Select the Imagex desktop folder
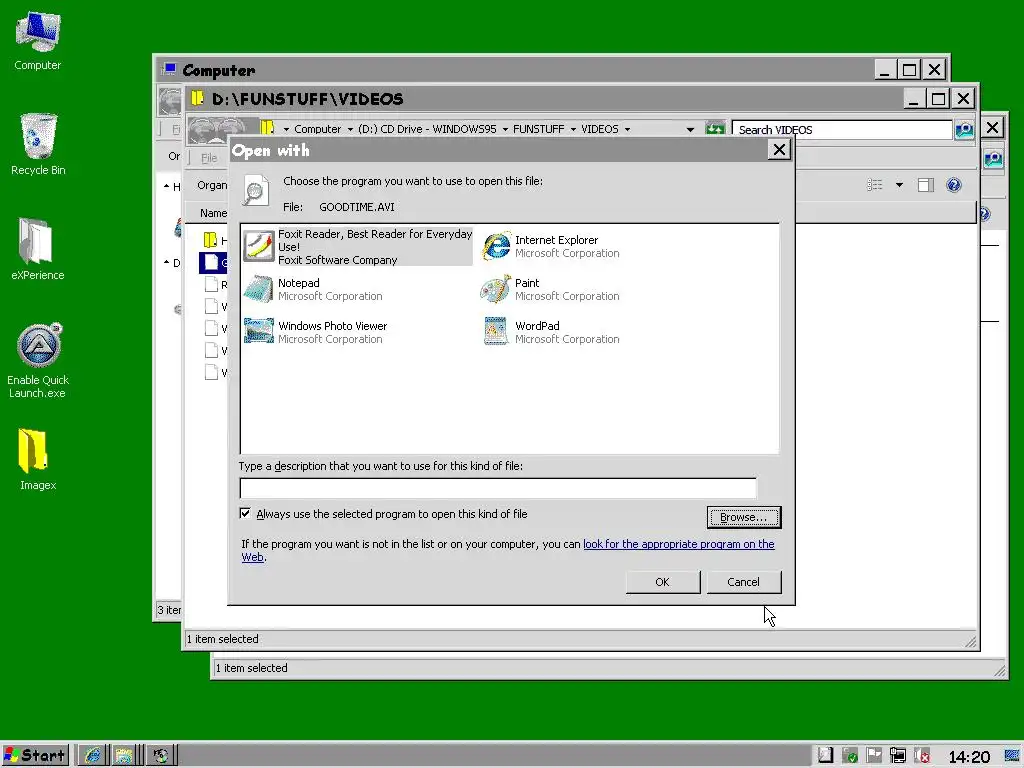 (x=38, y=460)
